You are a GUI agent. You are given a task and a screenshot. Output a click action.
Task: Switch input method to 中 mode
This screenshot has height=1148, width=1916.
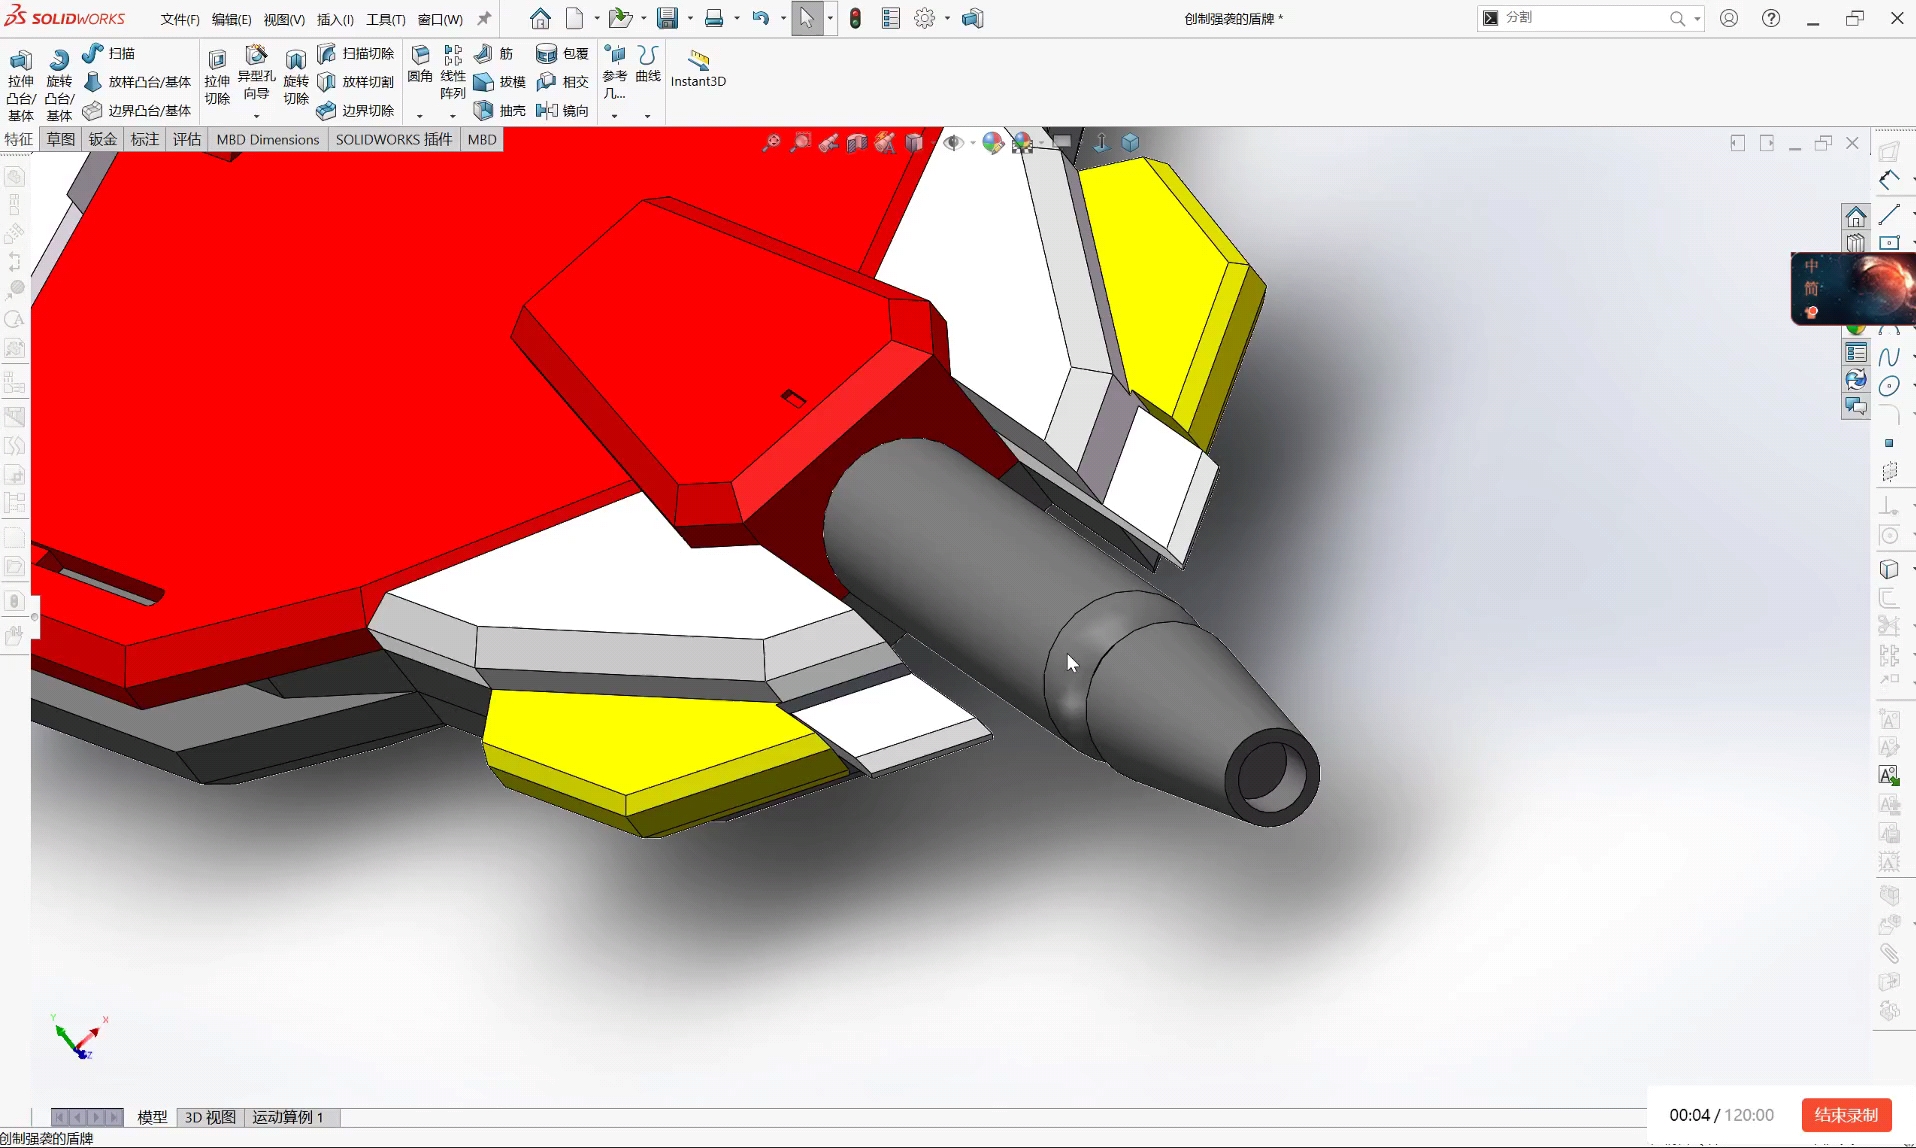(x=1811, y=266)
